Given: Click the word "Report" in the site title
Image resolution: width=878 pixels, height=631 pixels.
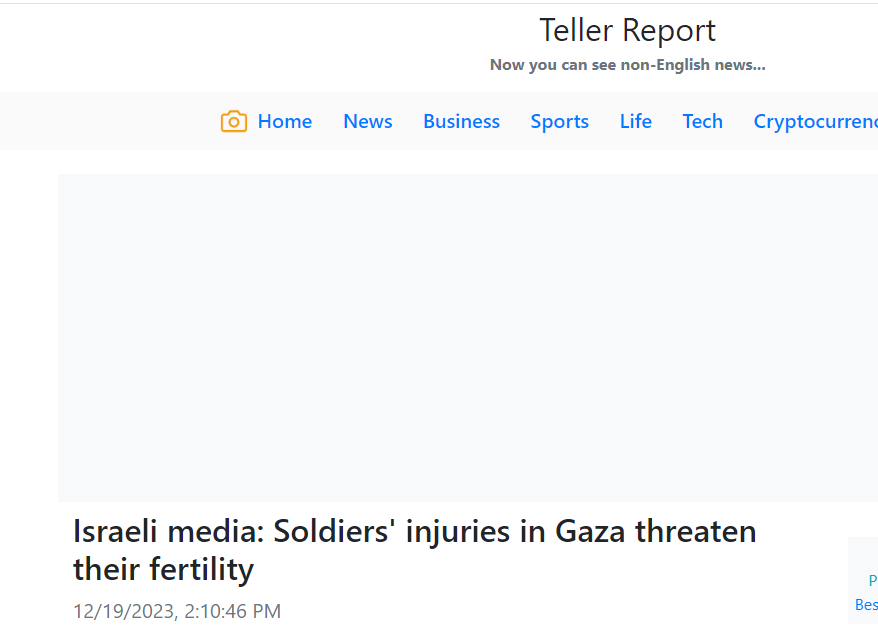Looking at the screenshot, I should click(x=672, y=31).
